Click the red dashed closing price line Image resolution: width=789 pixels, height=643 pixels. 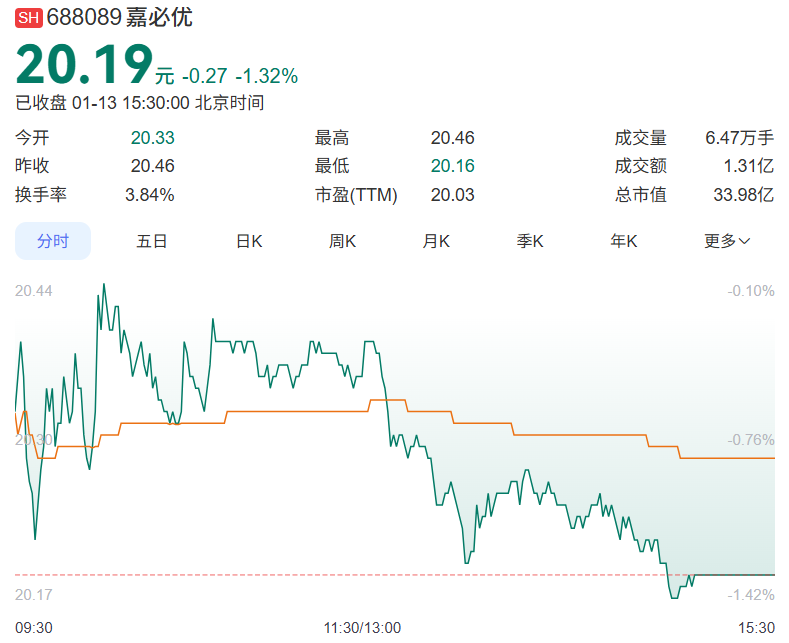pyautogui.click(x=300, y=575)
